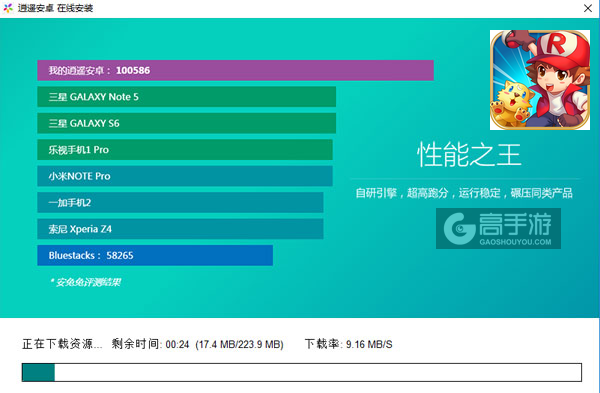Click the cartoon game character thumbnail
This screenshot has width=600, height=393.
pyautogui.click(x=540, y=80)
